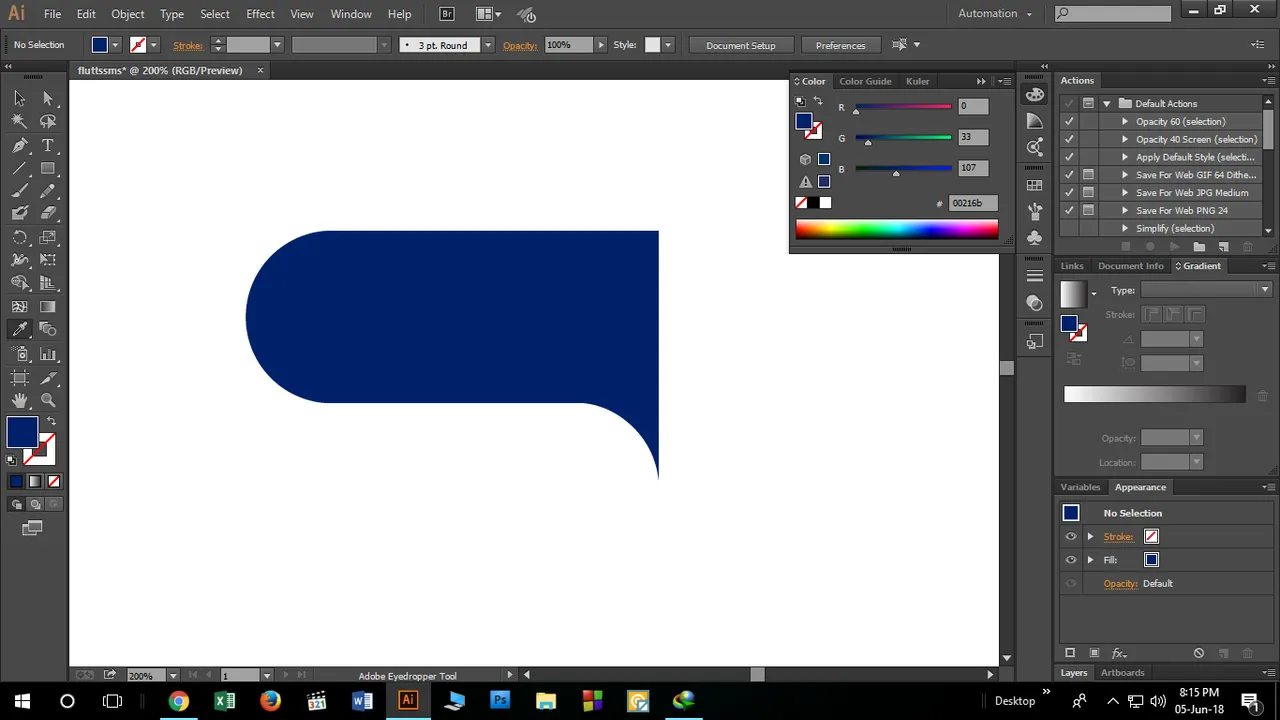
Task: Click the Stroke link in control bar
Action: click(x=188, y=46)
